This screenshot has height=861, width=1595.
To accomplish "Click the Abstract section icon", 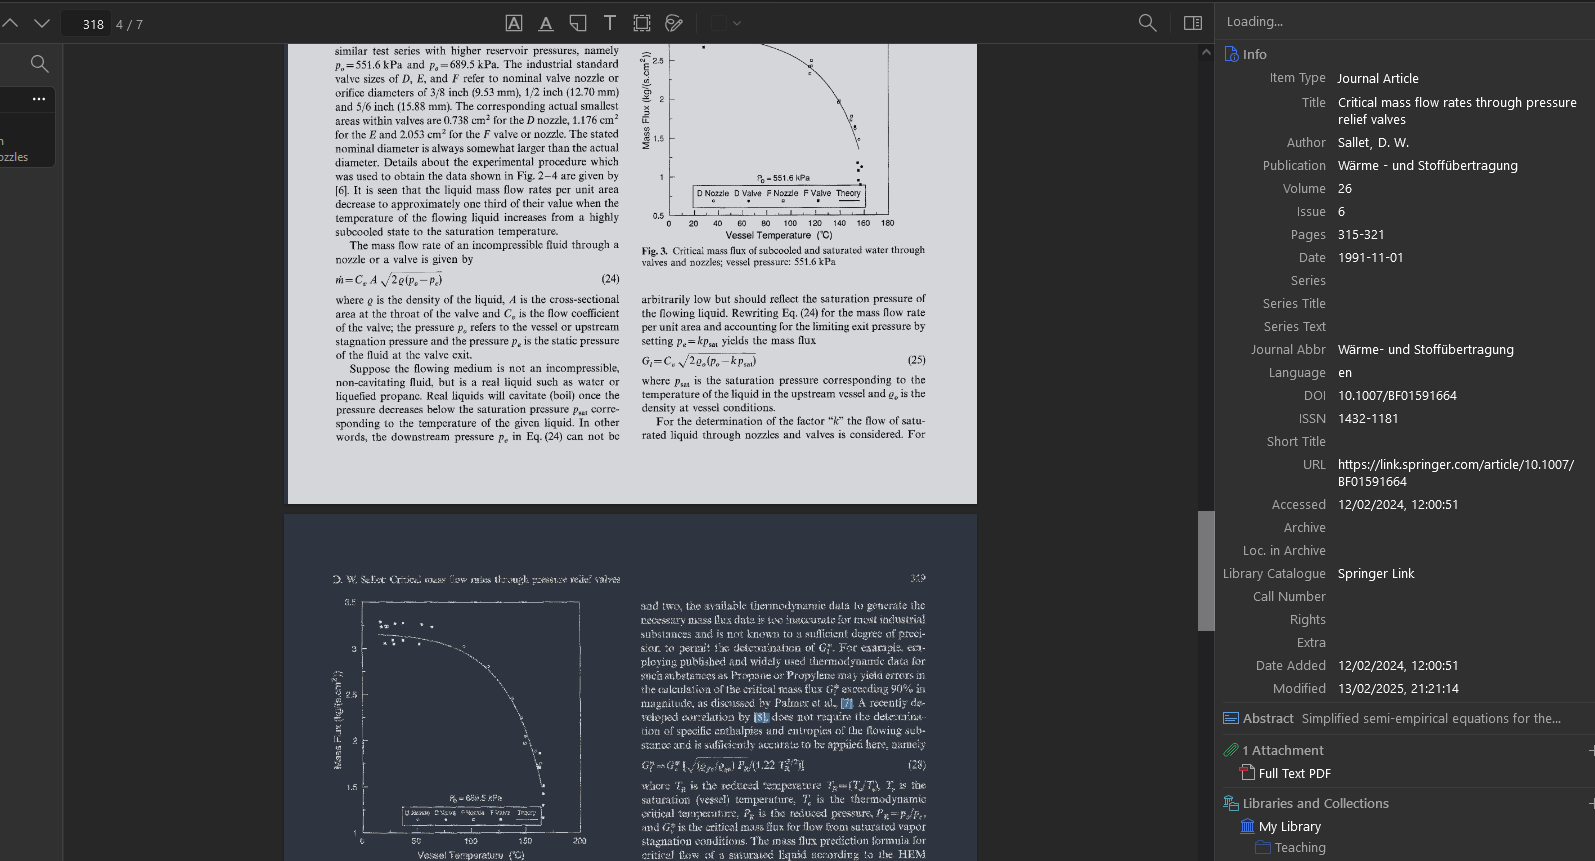I will [1231, 718].
